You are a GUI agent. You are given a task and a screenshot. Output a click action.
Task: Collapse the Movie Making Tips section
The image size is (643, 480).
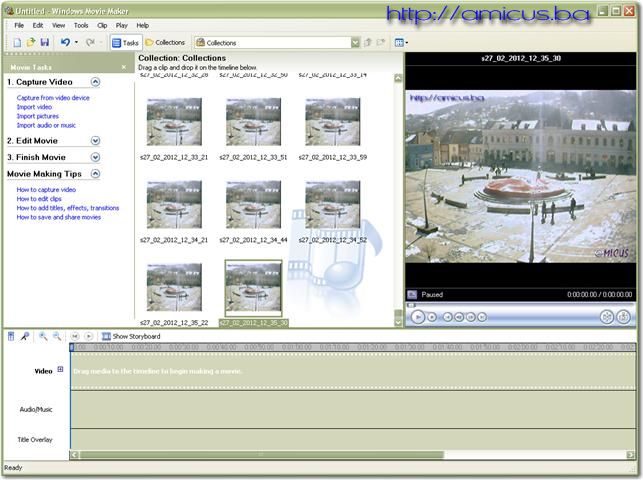(95, 174)
